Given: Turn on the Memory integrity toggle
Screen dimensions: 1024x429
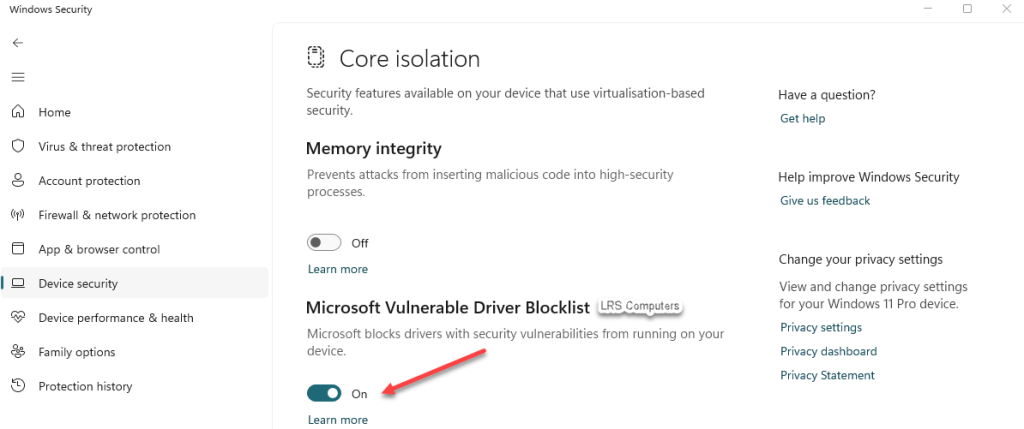Looking at the screenshot, I should pyautogui.click(x=324, y=243).
